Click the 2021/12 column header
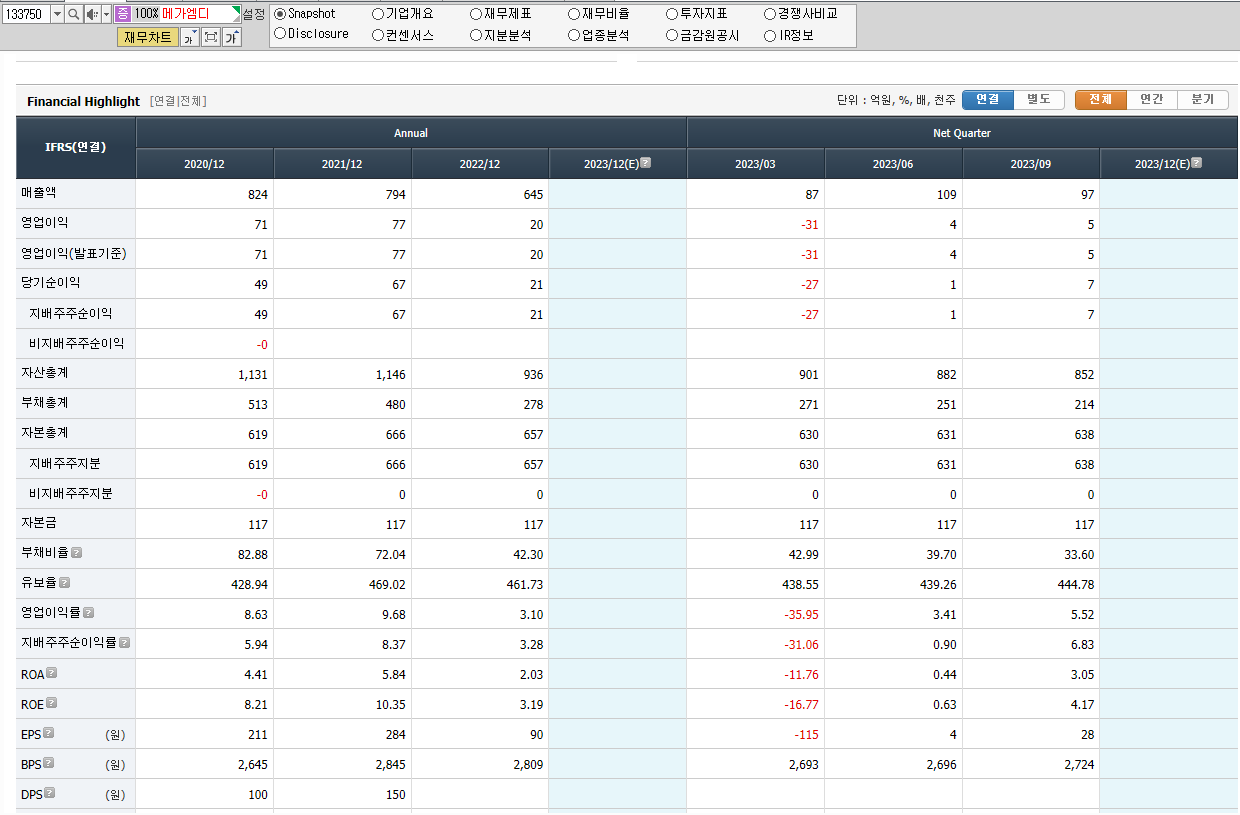 343,164
